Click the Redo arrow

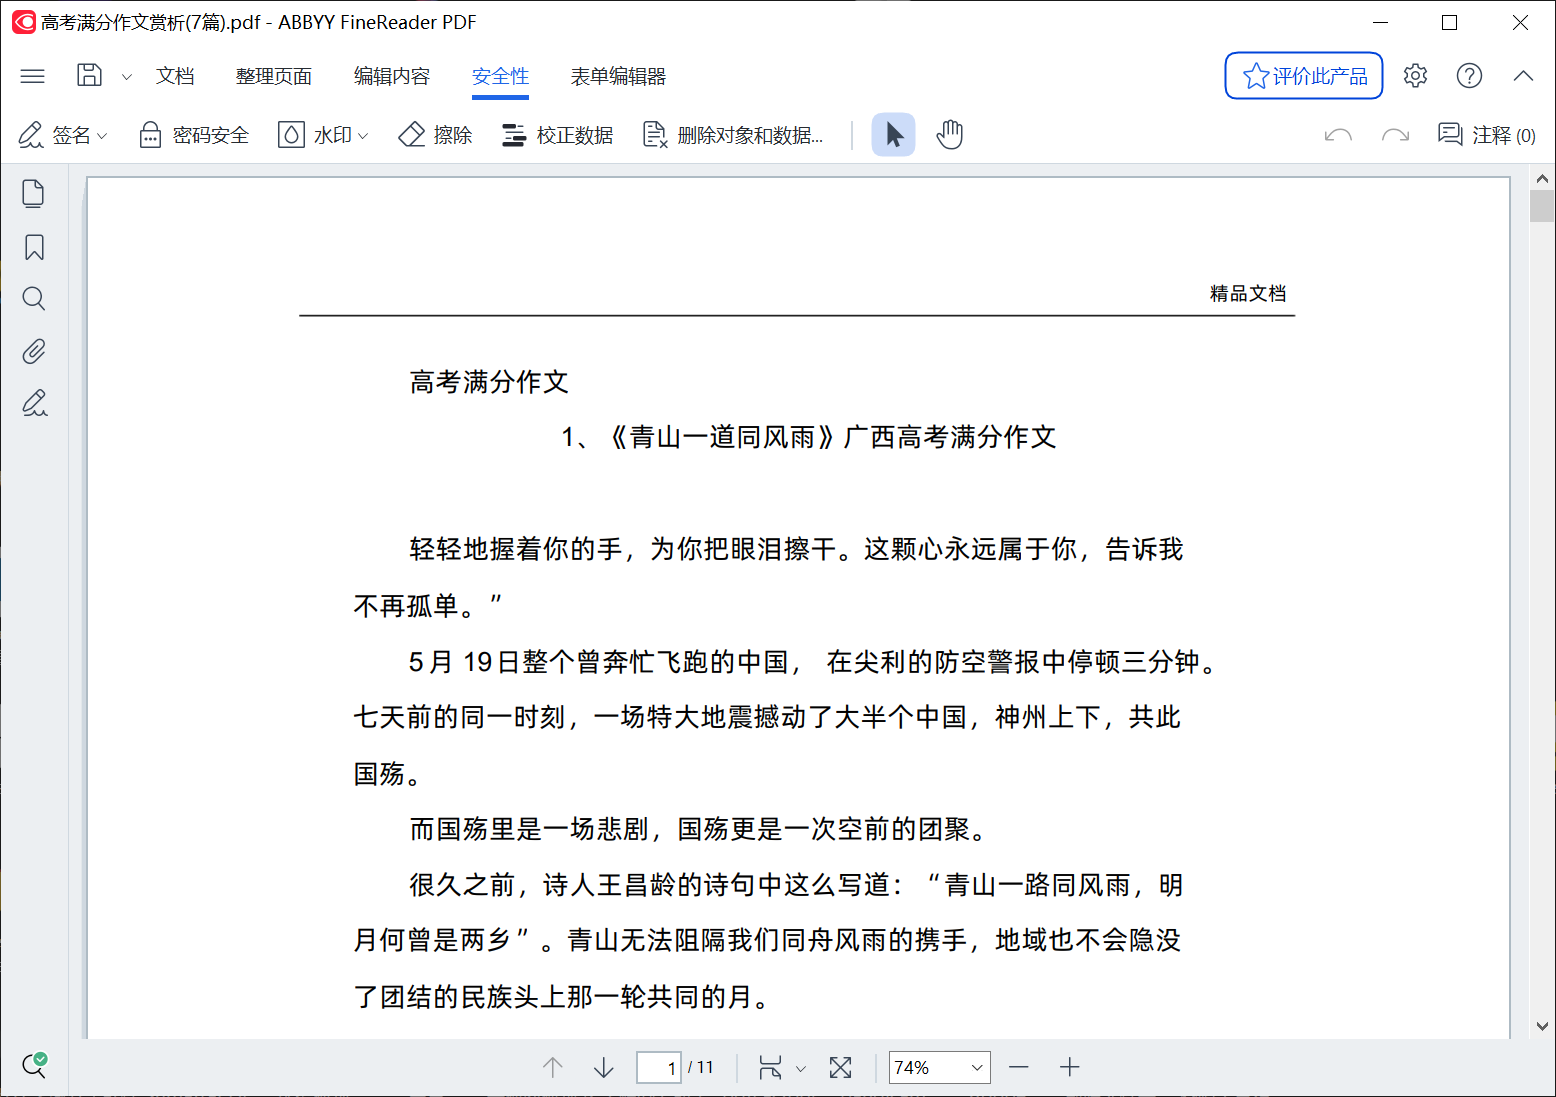coord(1395,135)
